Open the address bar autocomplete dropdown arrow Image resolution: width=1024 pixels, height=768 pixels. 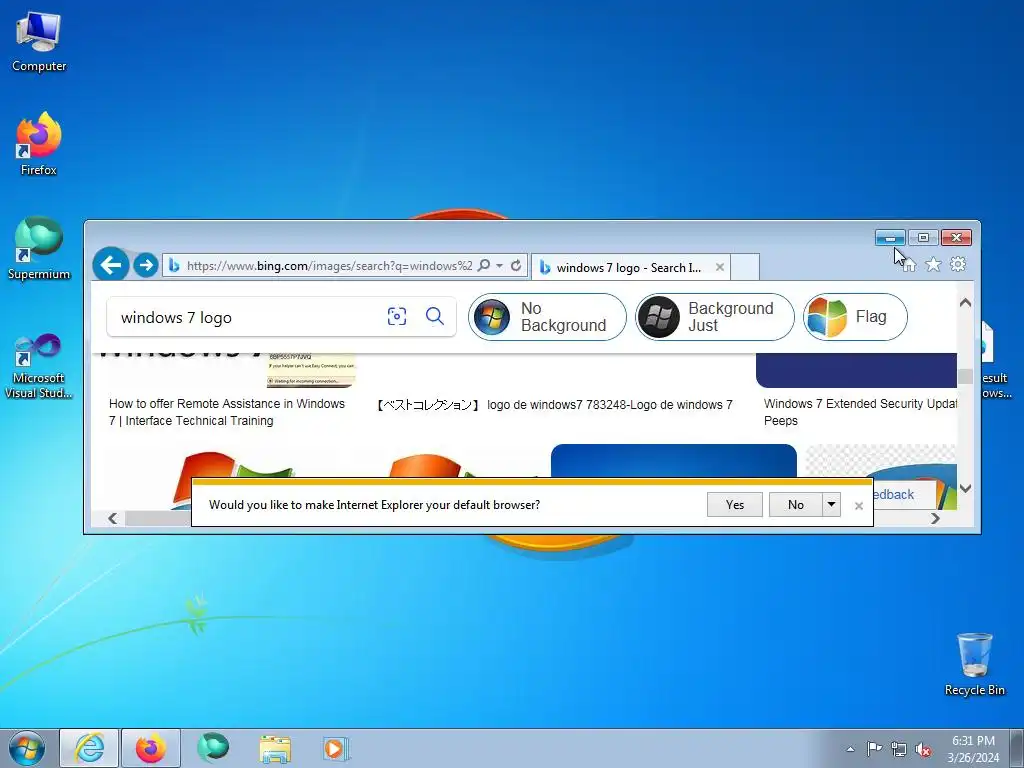pos(500,265)
